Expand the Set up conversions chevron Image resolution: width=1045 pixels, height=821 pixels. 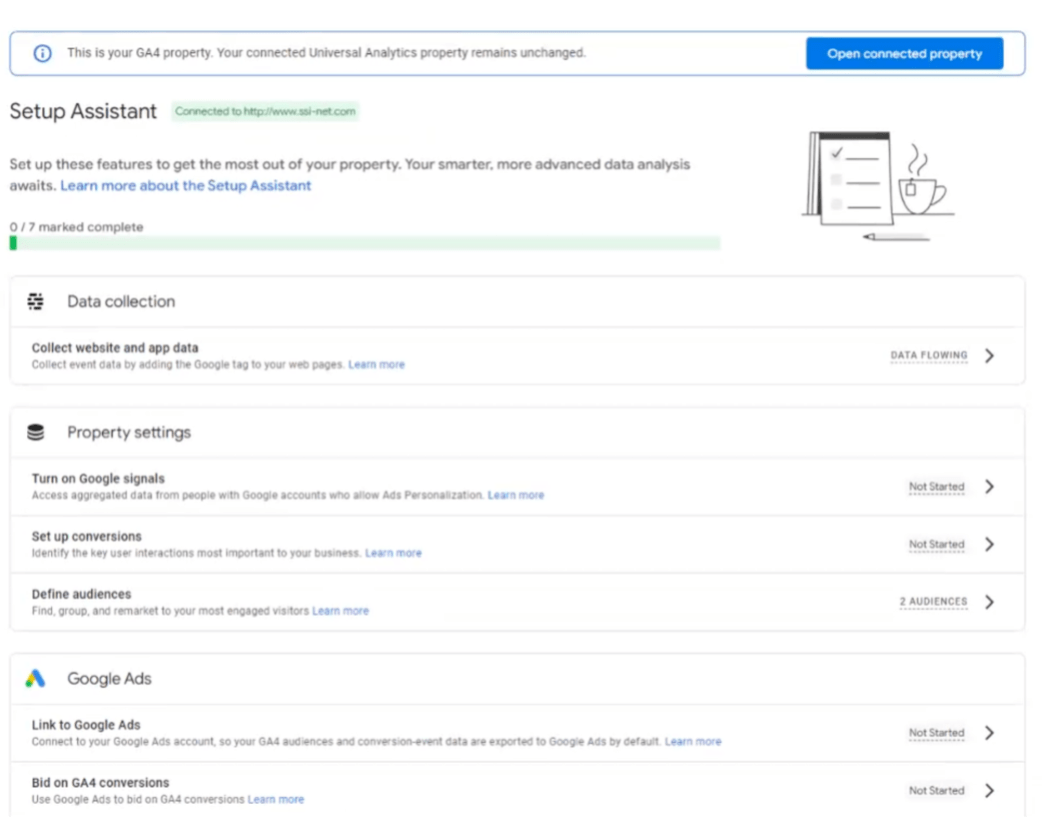[x=990, y=545]
